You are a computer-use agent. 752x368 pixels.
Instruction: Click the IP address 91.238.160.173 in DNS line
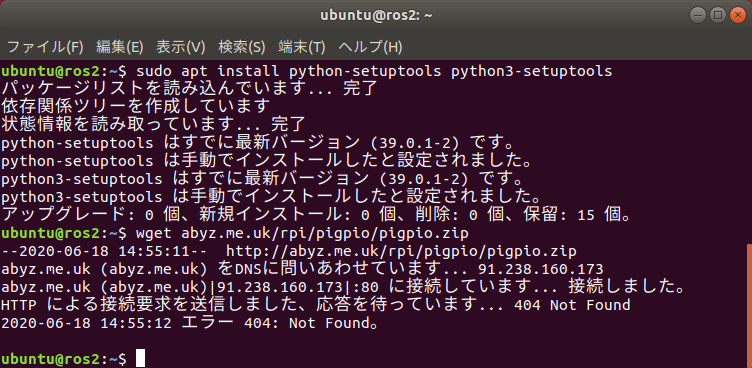coord(541,269)
